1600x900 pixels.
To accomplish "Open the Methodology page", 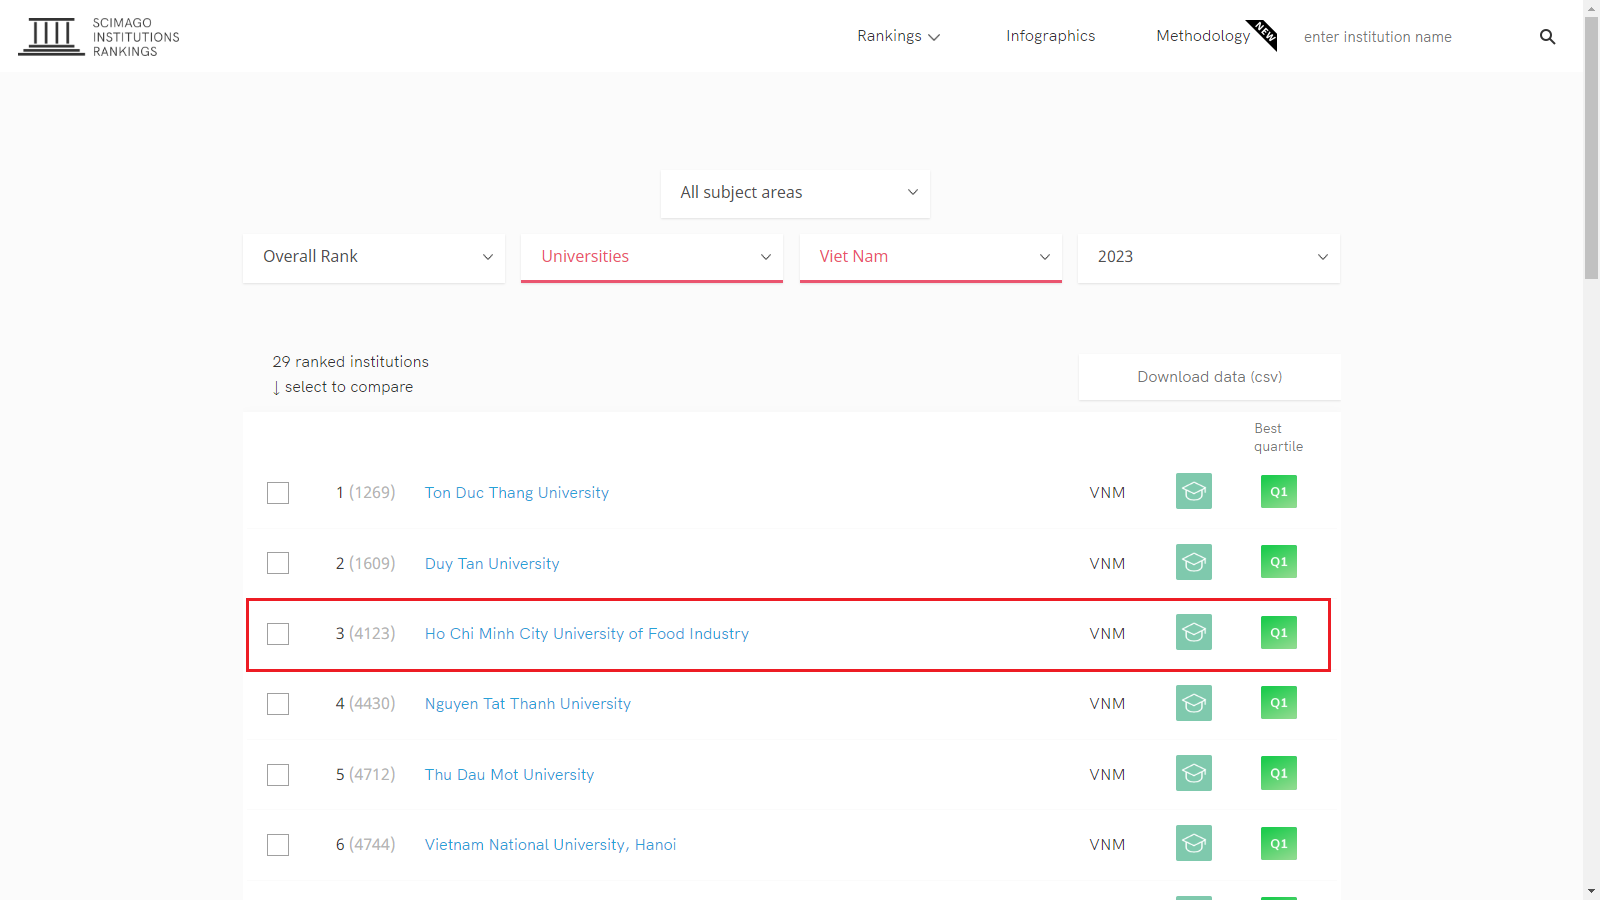I will (1203, 36).
